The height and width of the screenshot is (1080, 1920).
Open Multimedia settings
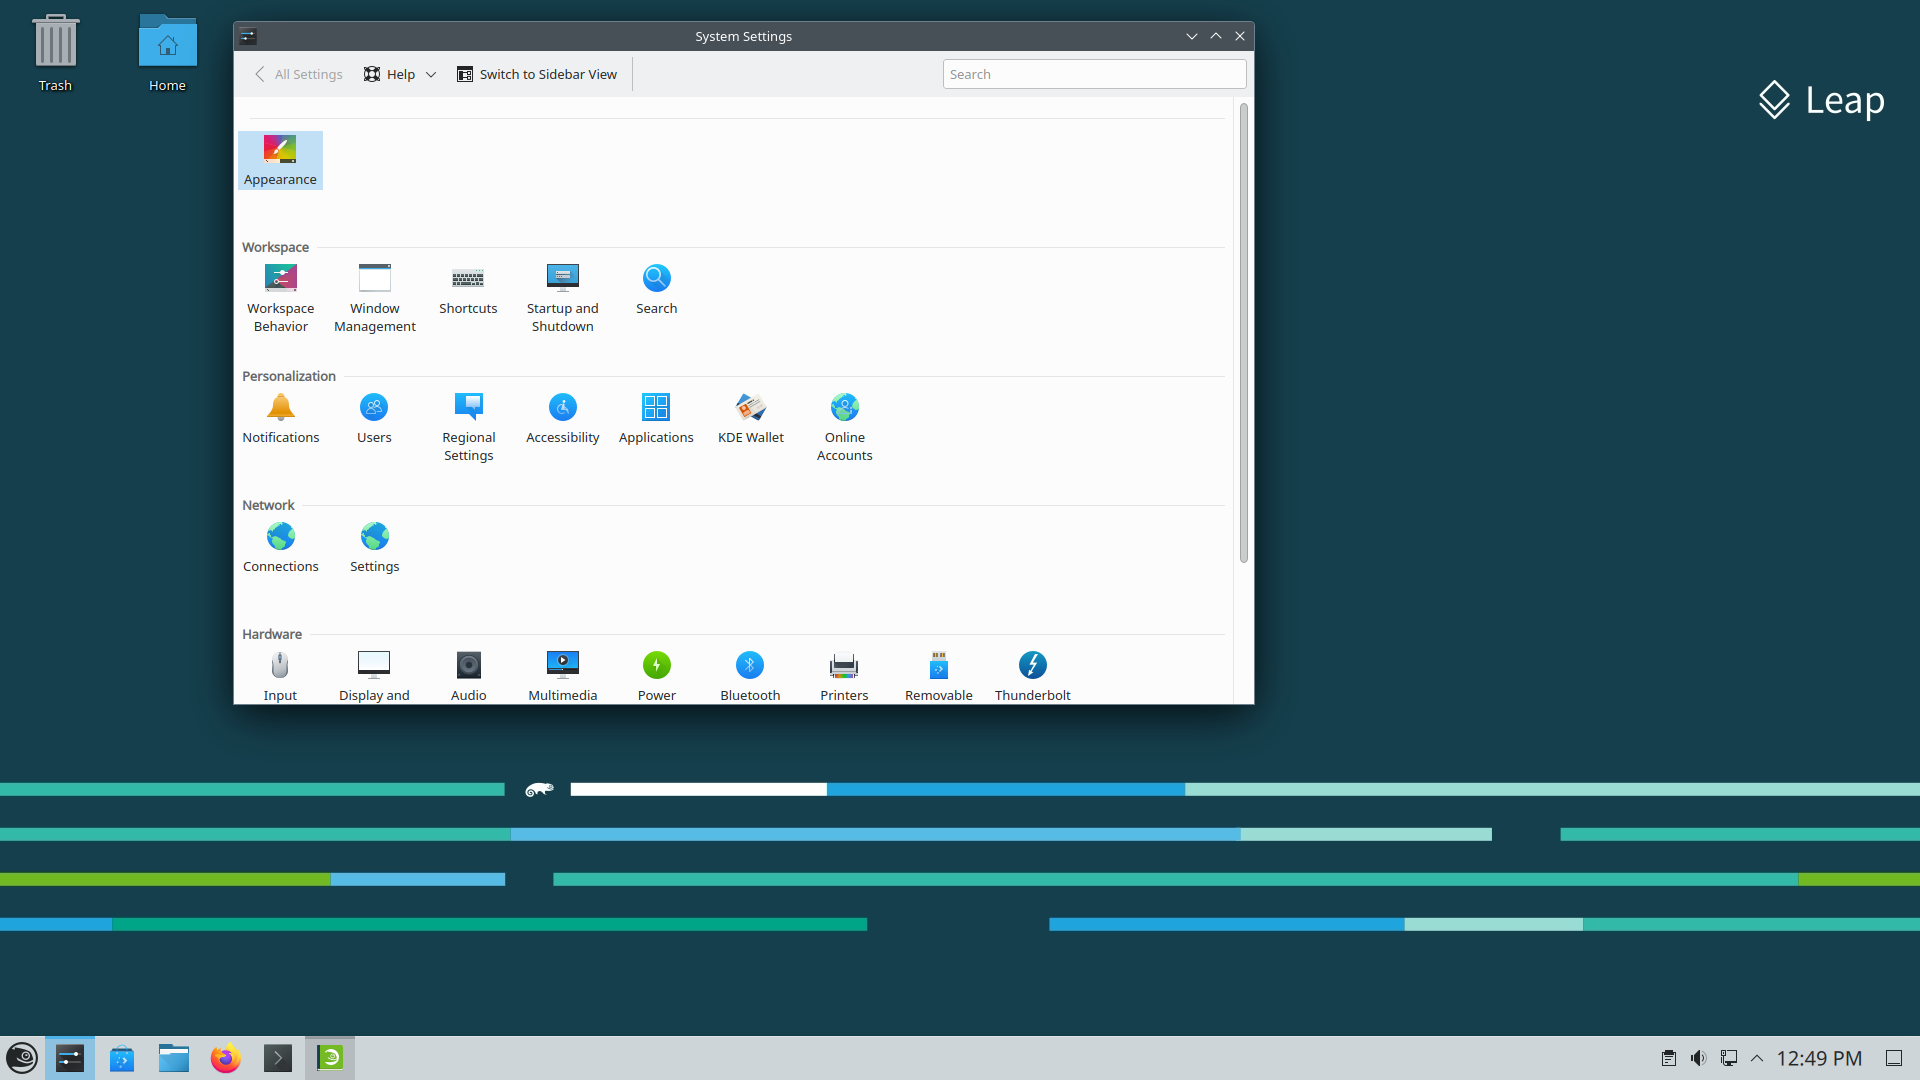[563, 676]
